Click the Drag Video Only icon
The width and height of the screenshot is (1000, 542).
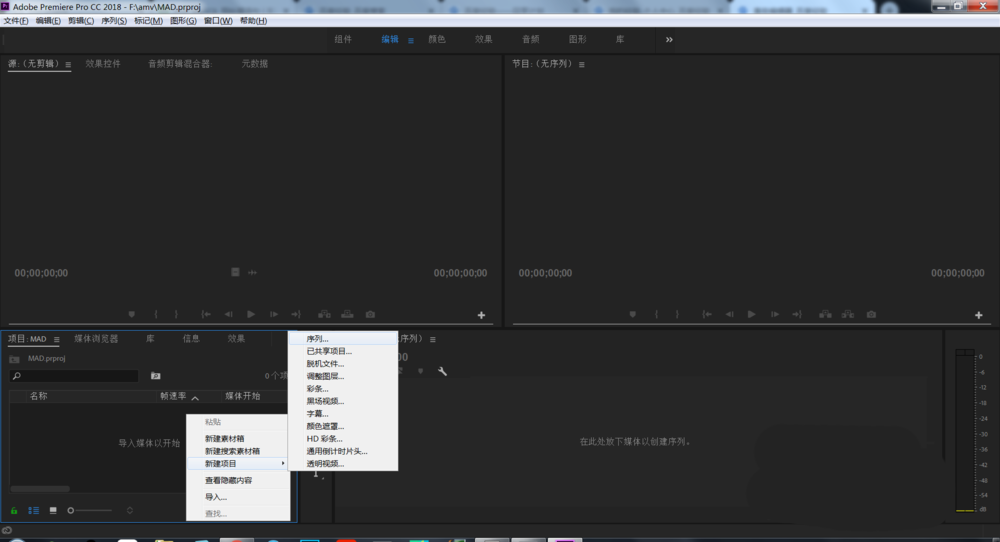tap(235, 272)
